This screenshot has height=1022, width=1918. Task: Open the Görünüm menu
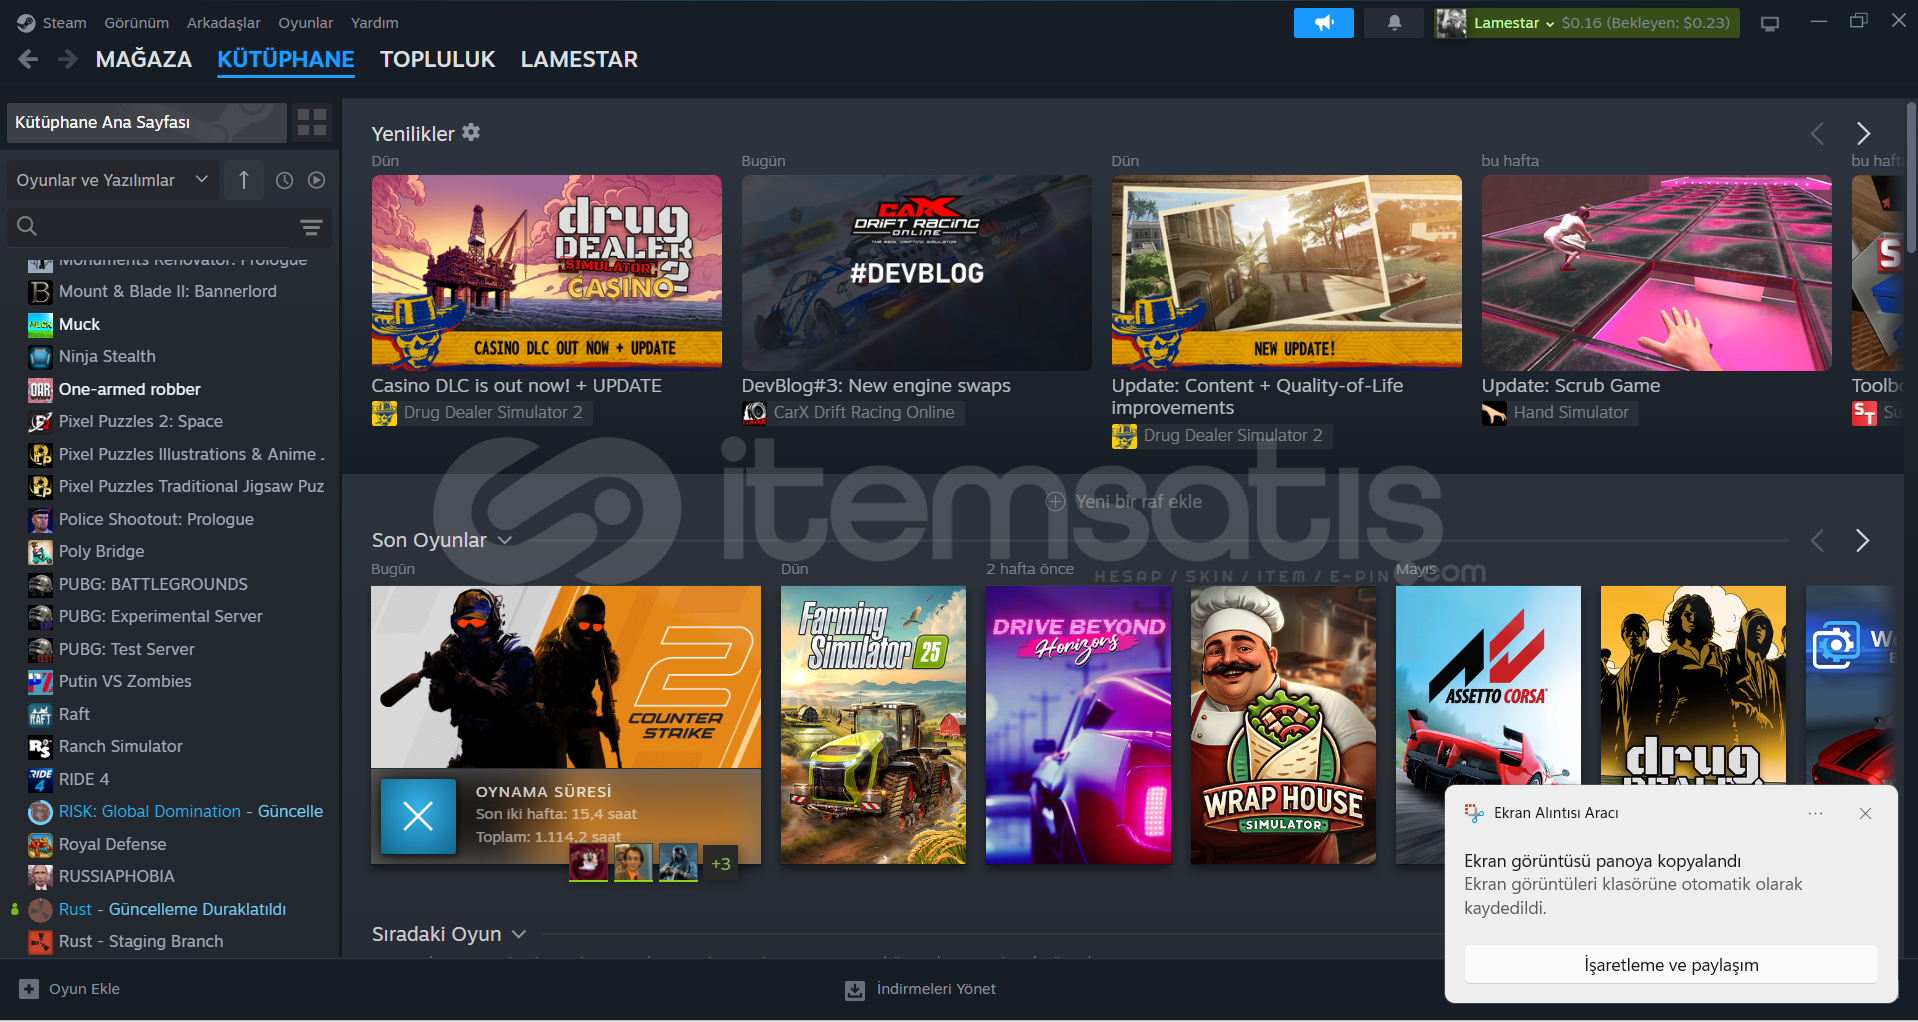click(137, 23)
